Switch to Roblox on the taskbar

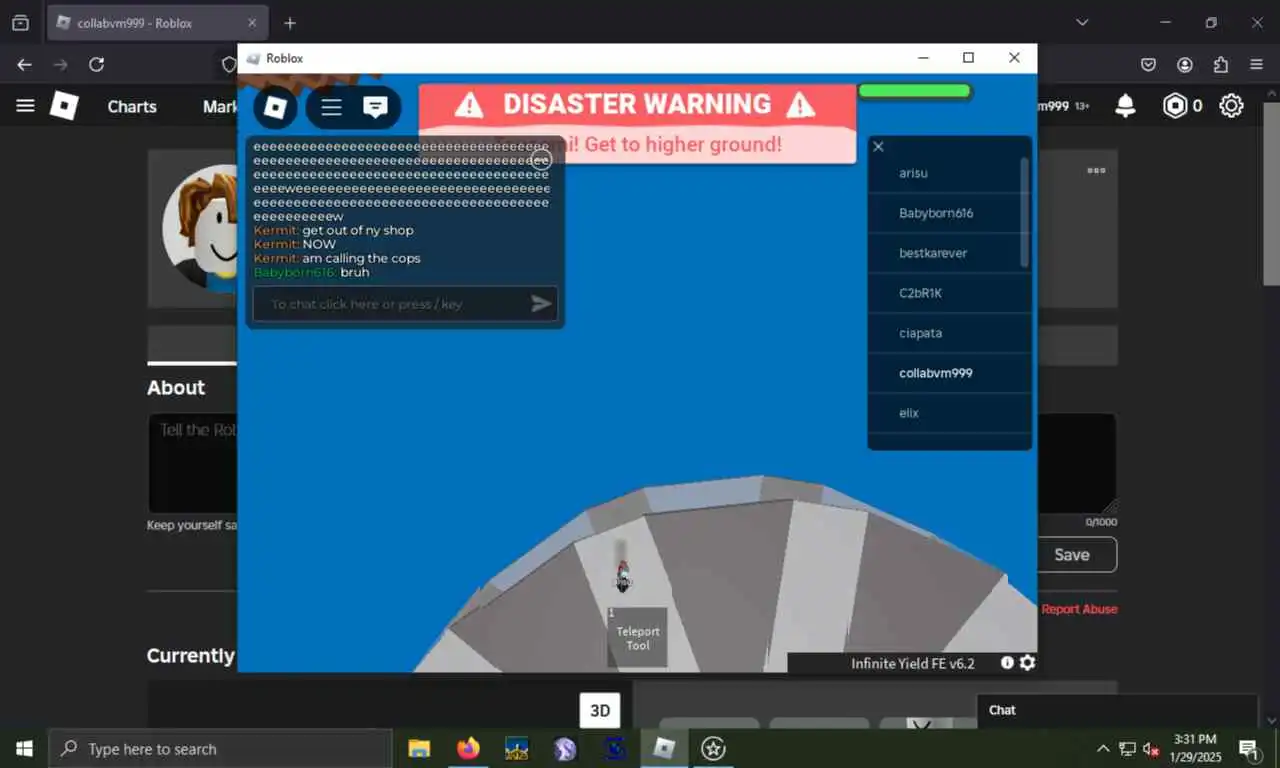click(x=664, y=748)
